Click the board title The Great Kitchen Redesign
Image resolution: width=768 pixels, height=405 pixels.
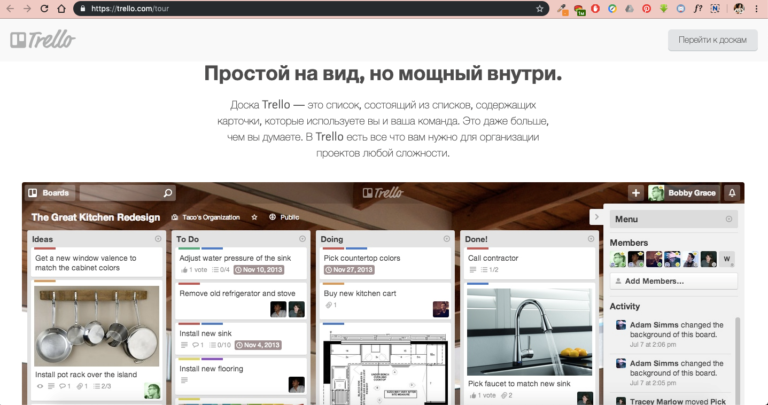[x=96, y=217]
